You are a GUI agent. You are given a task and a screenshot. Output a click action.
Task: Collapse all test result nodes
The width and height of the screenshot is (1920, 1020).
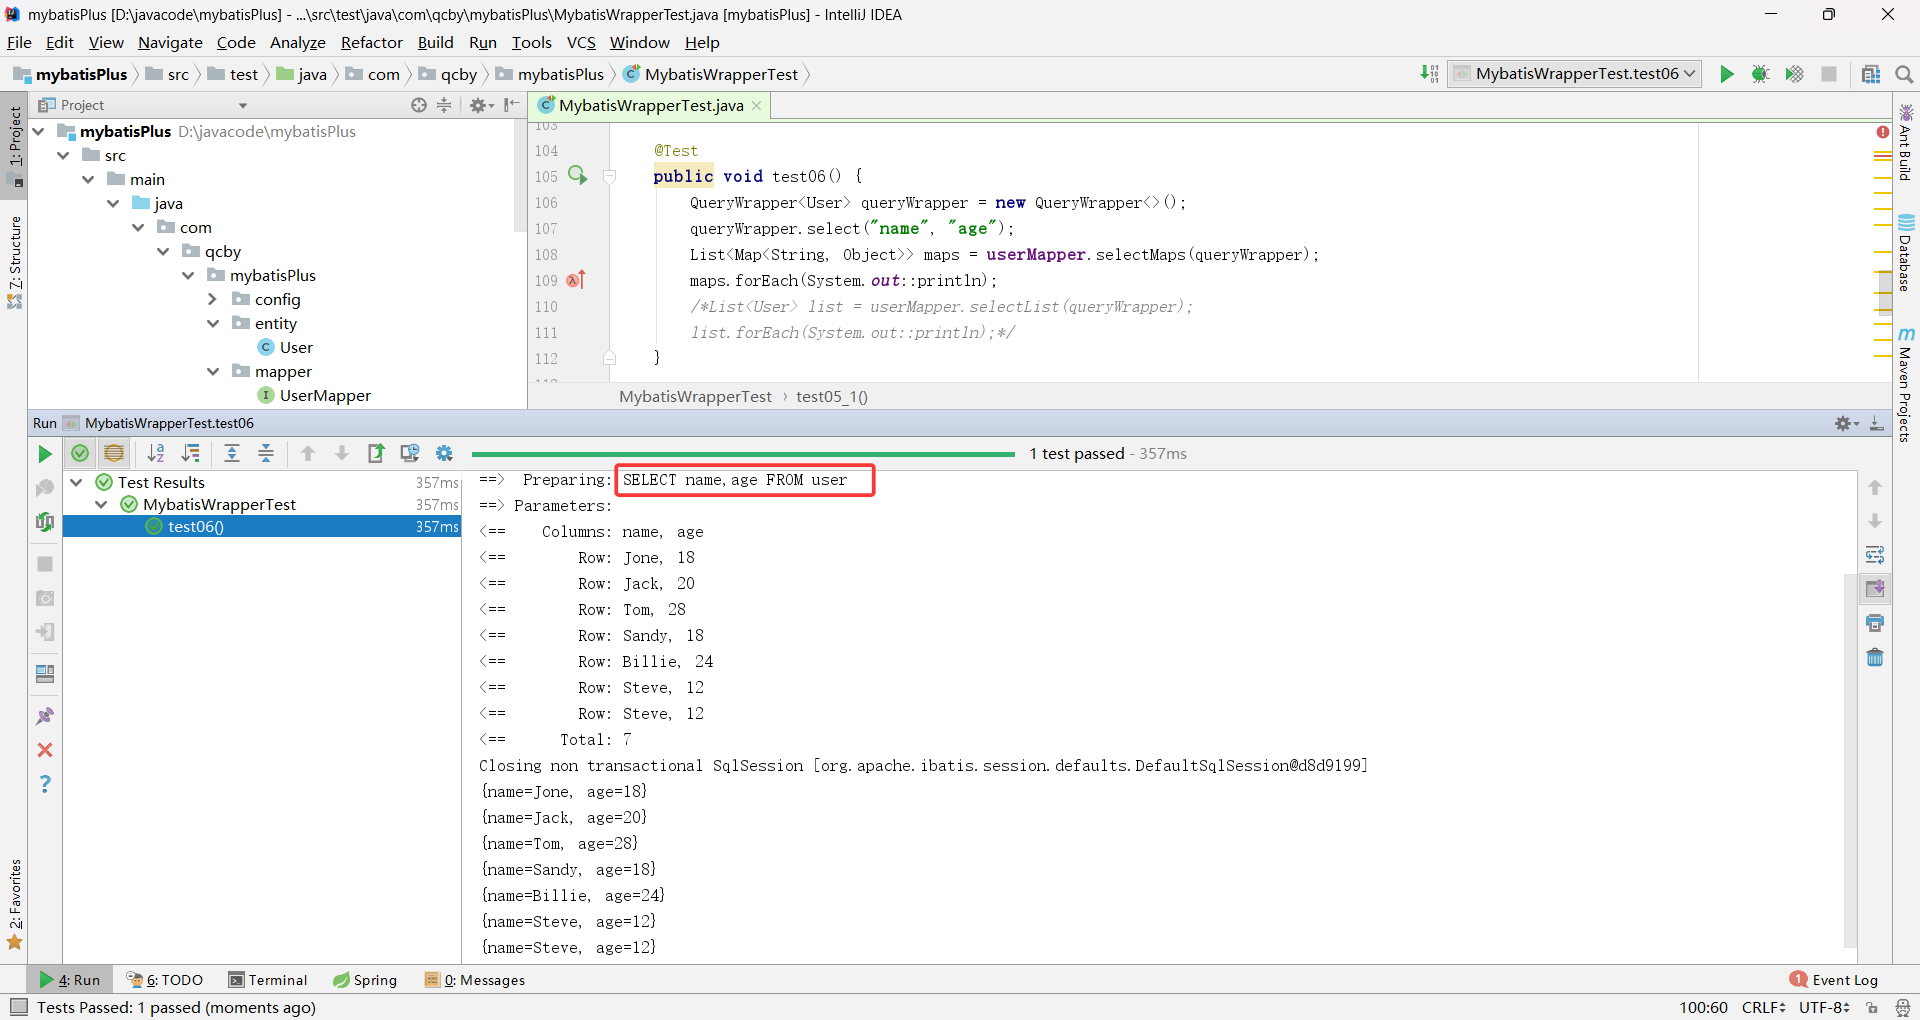tap(266, 454)
